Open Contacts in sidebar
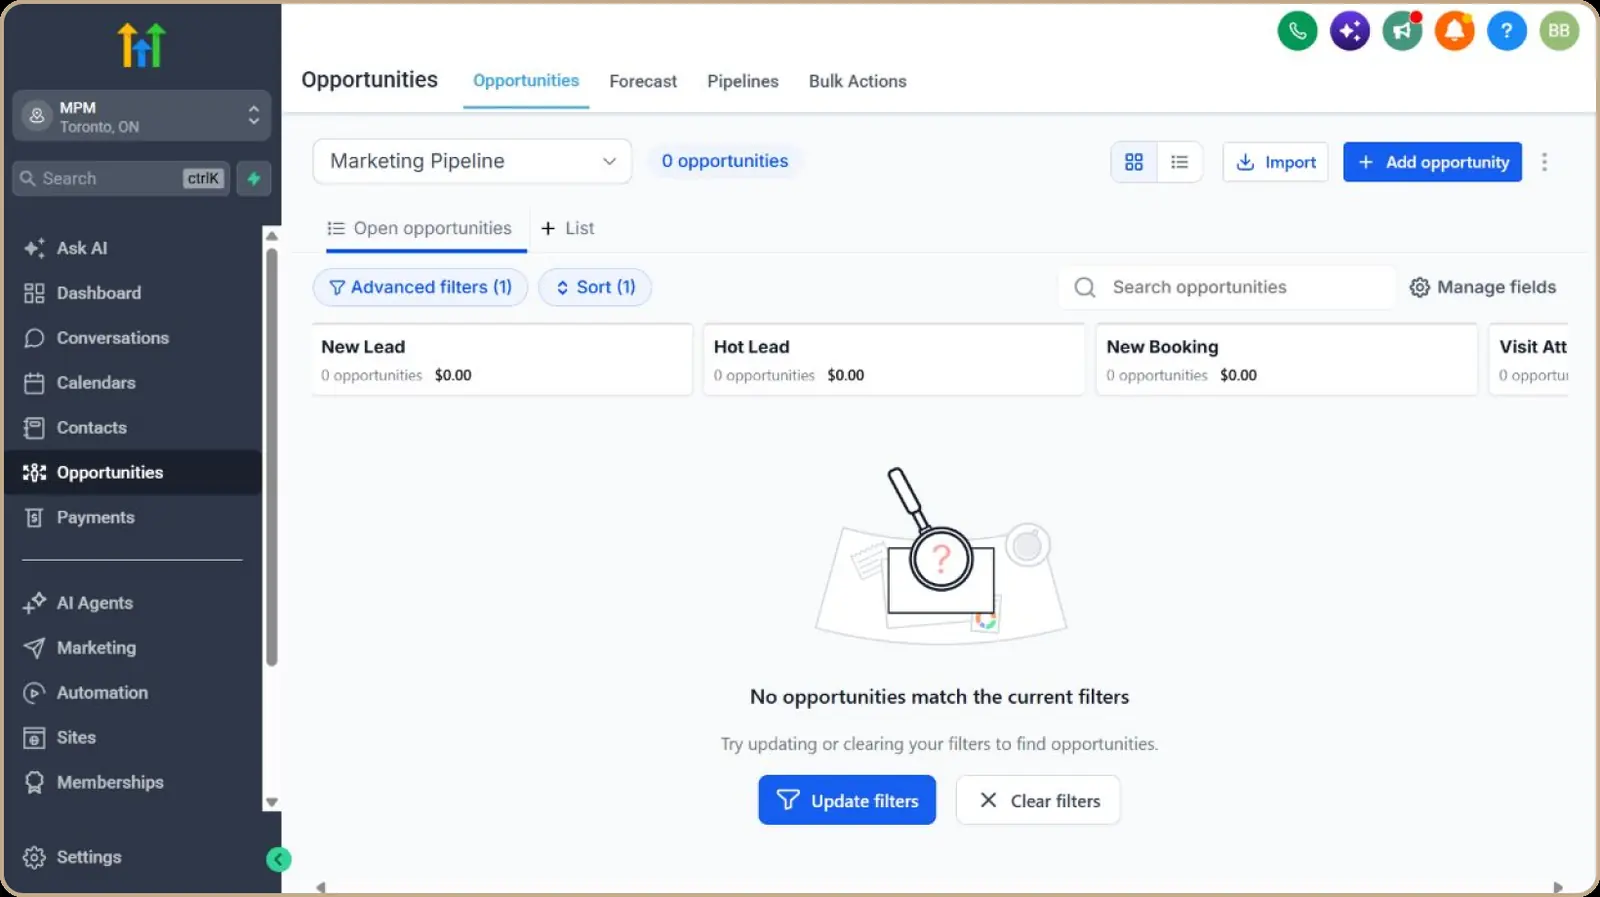The height and width of the screenshot is (897, 1600). pos(133,428)
